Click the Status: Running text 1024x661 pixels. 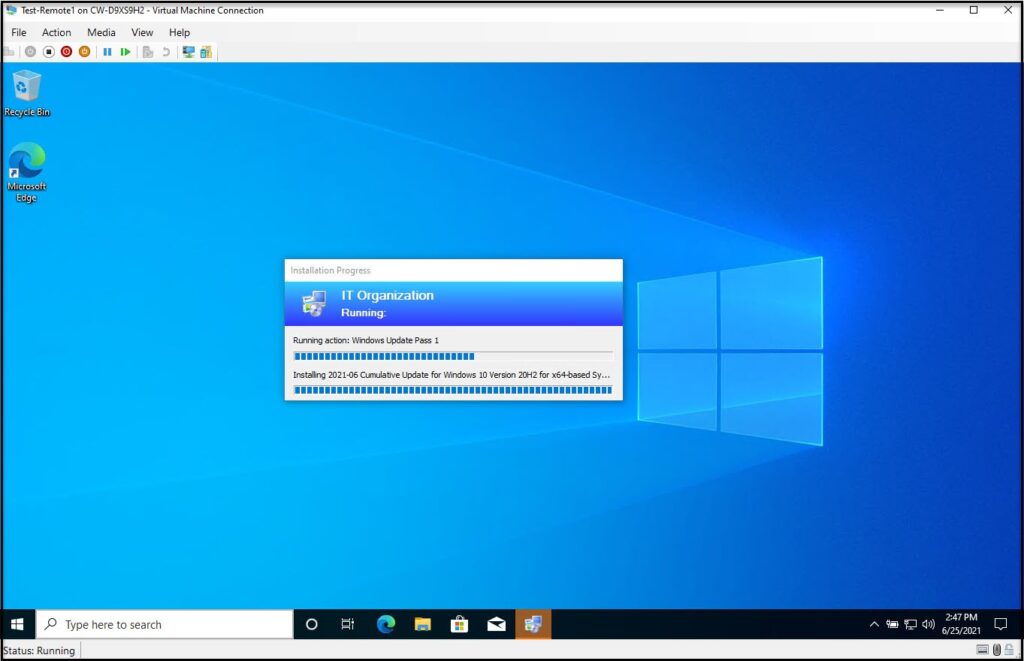click(39, 651)
